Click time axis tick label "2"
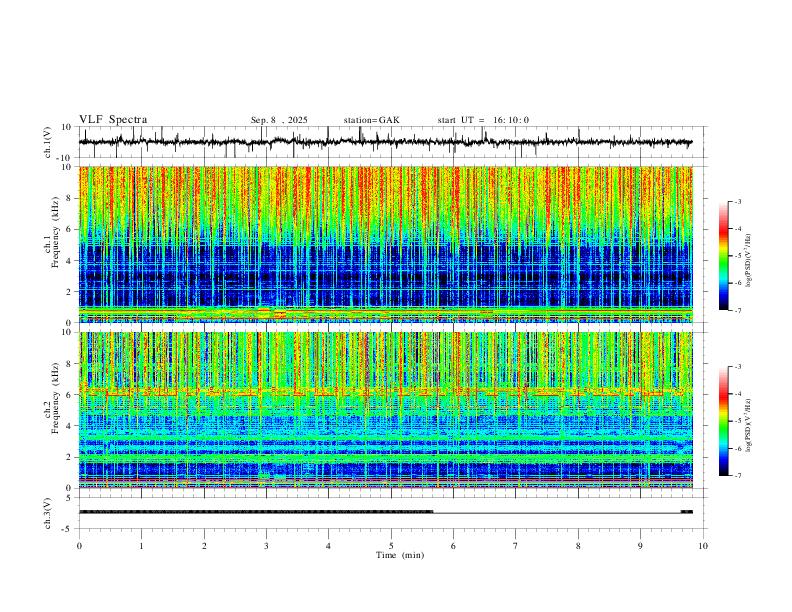792x612 pixels. click(204, 546)
